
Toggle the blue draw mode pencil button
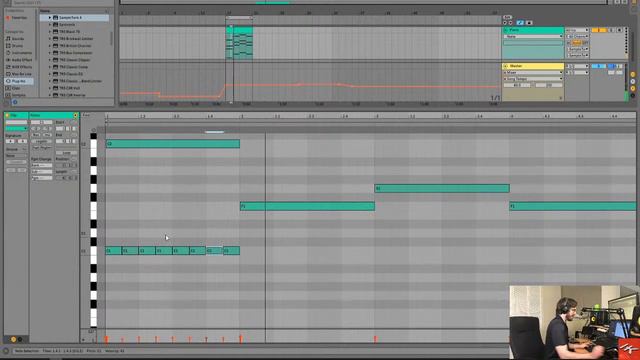click(520, 23)
